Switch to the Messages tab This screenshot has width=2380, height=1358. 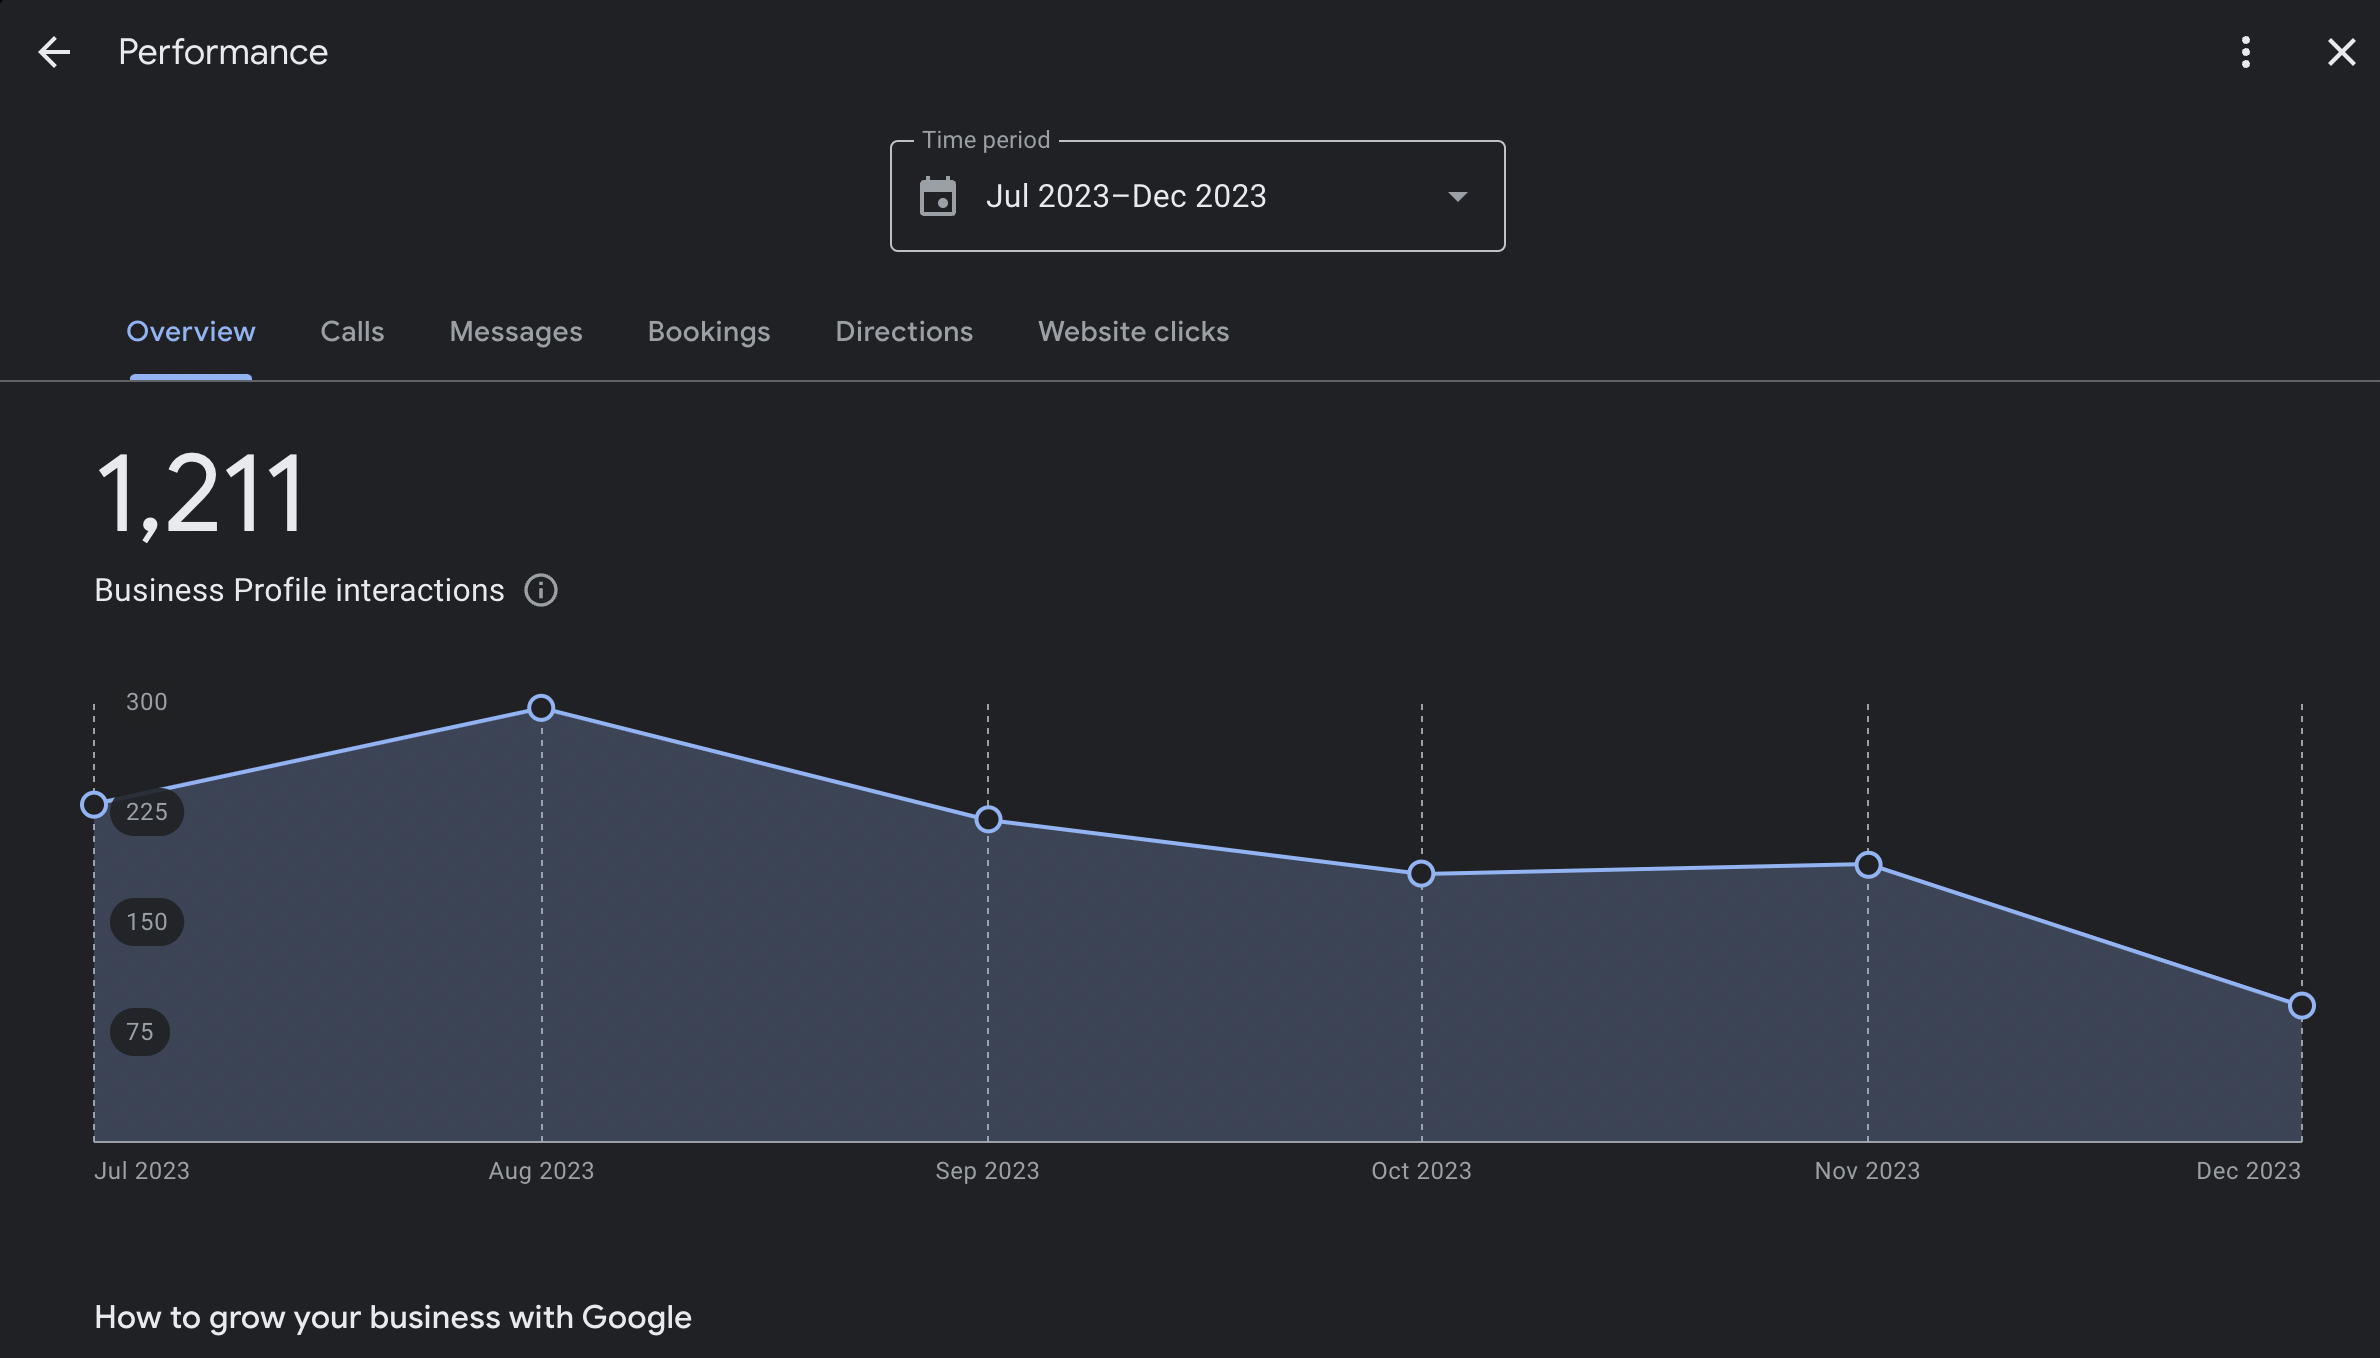tap(516, 332)
